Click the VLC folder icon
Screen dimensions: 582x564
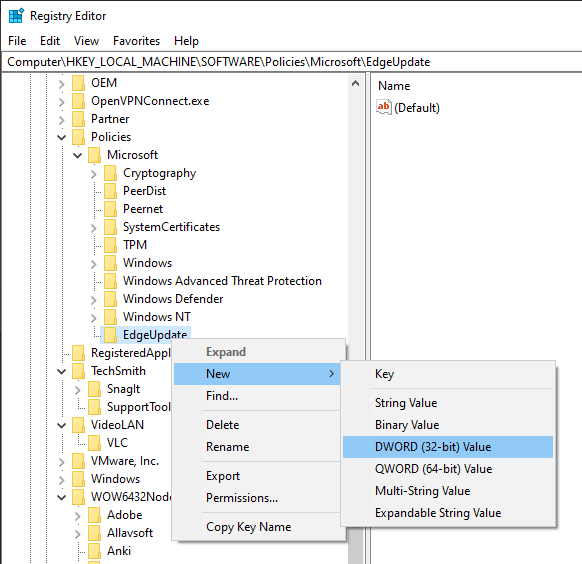pos(94,443)
